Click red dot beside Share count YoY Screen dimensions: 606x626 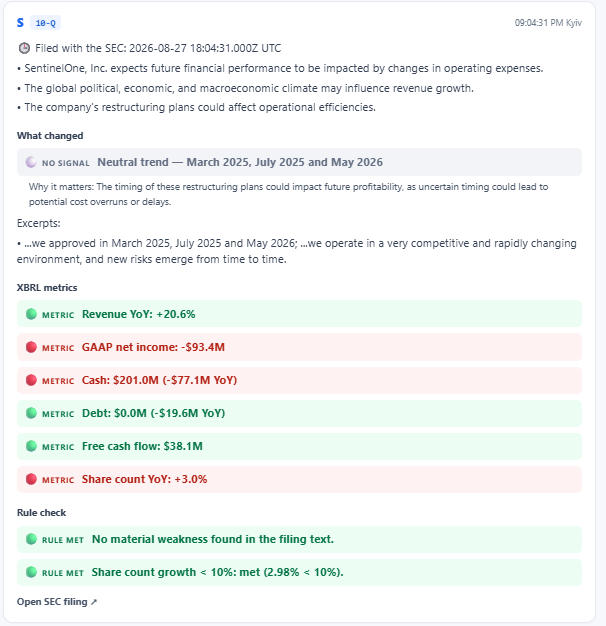tap(31, 479)
